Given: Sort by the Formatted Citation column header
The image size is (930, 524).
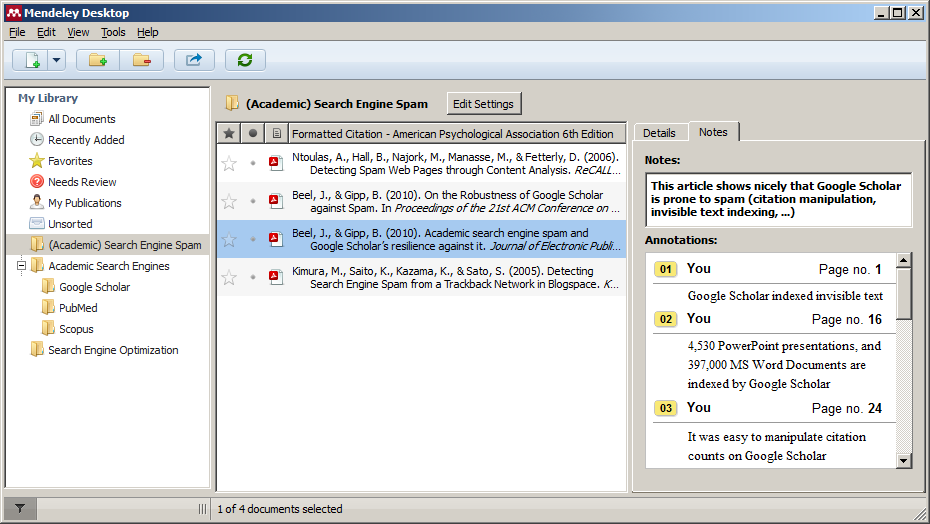Looking at the screenshot, I should coord(457,134).
